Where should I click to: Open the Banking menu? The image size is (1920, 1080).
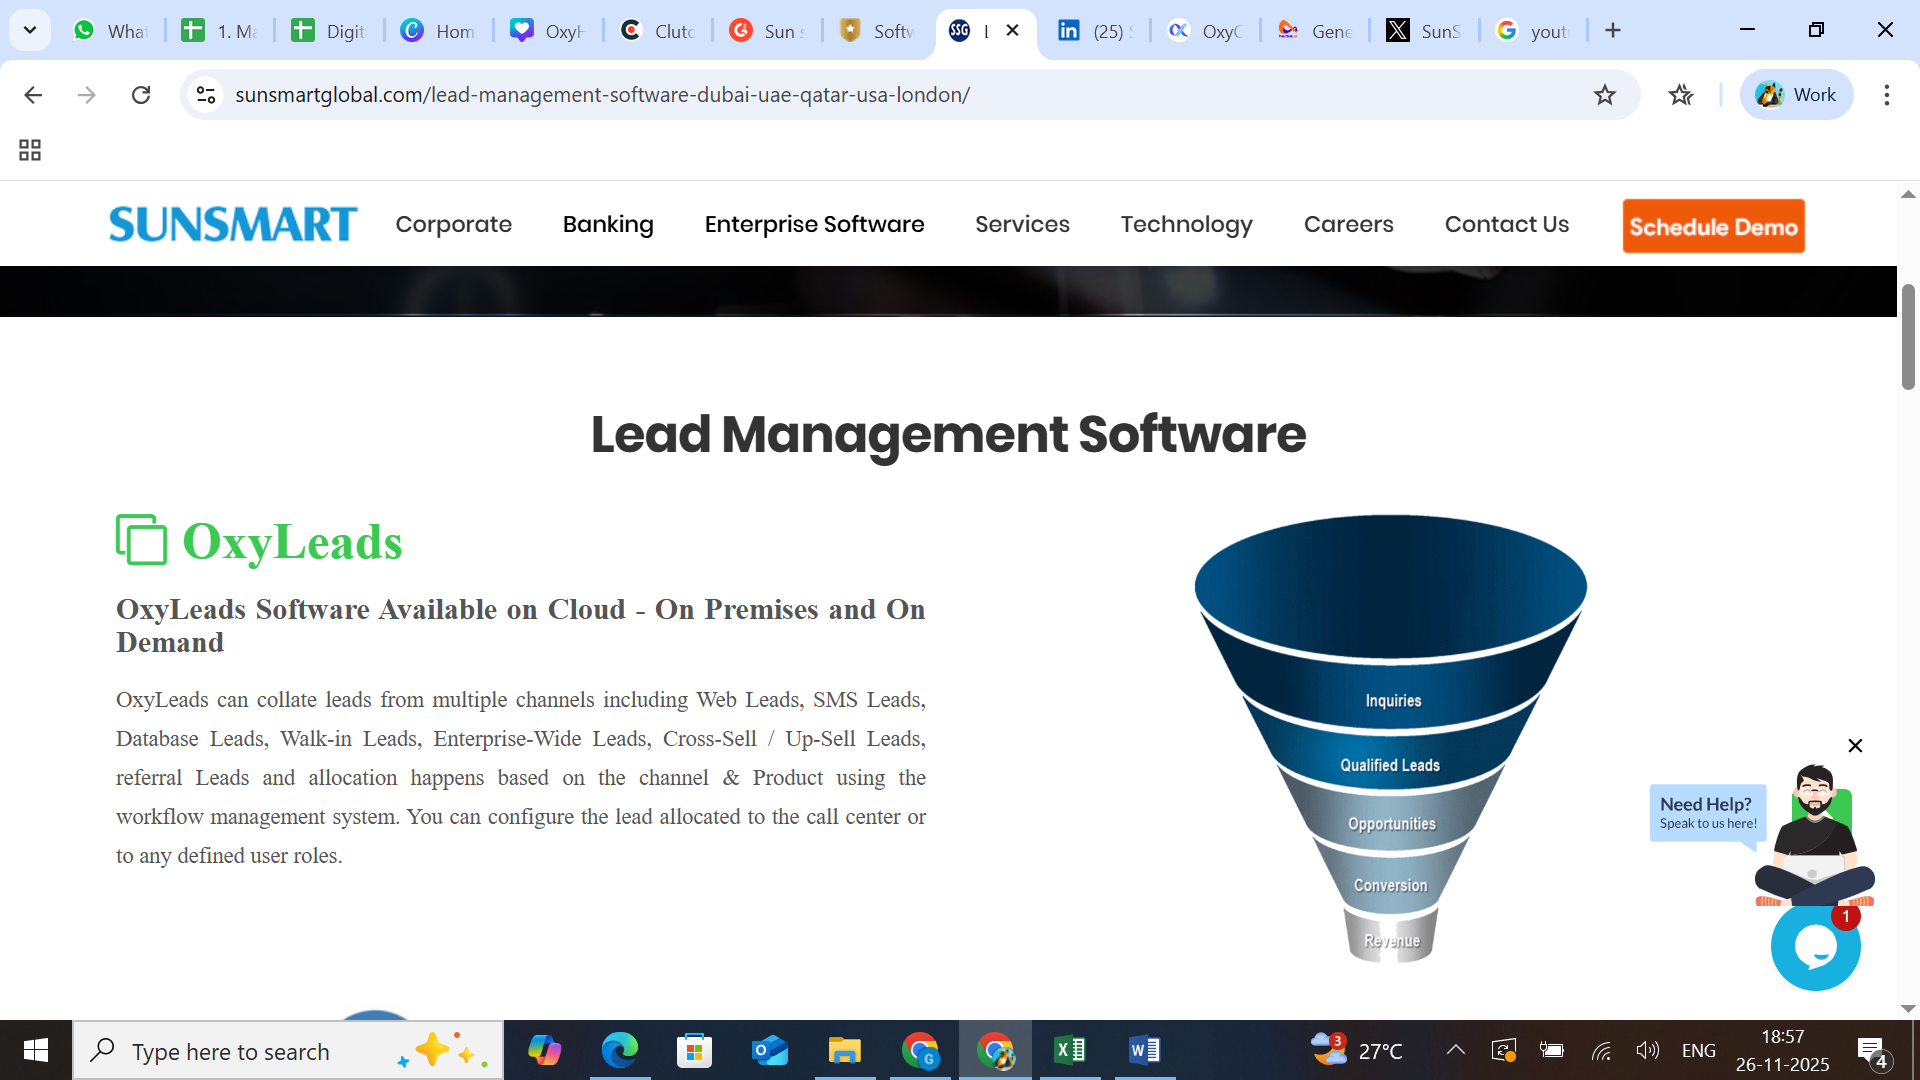(x=608, y=224)
